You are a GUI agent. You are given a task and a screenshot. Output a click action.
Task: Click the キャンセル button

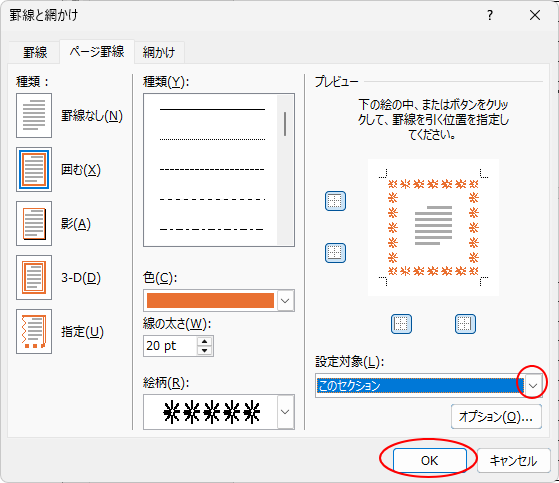pos(513,461)
